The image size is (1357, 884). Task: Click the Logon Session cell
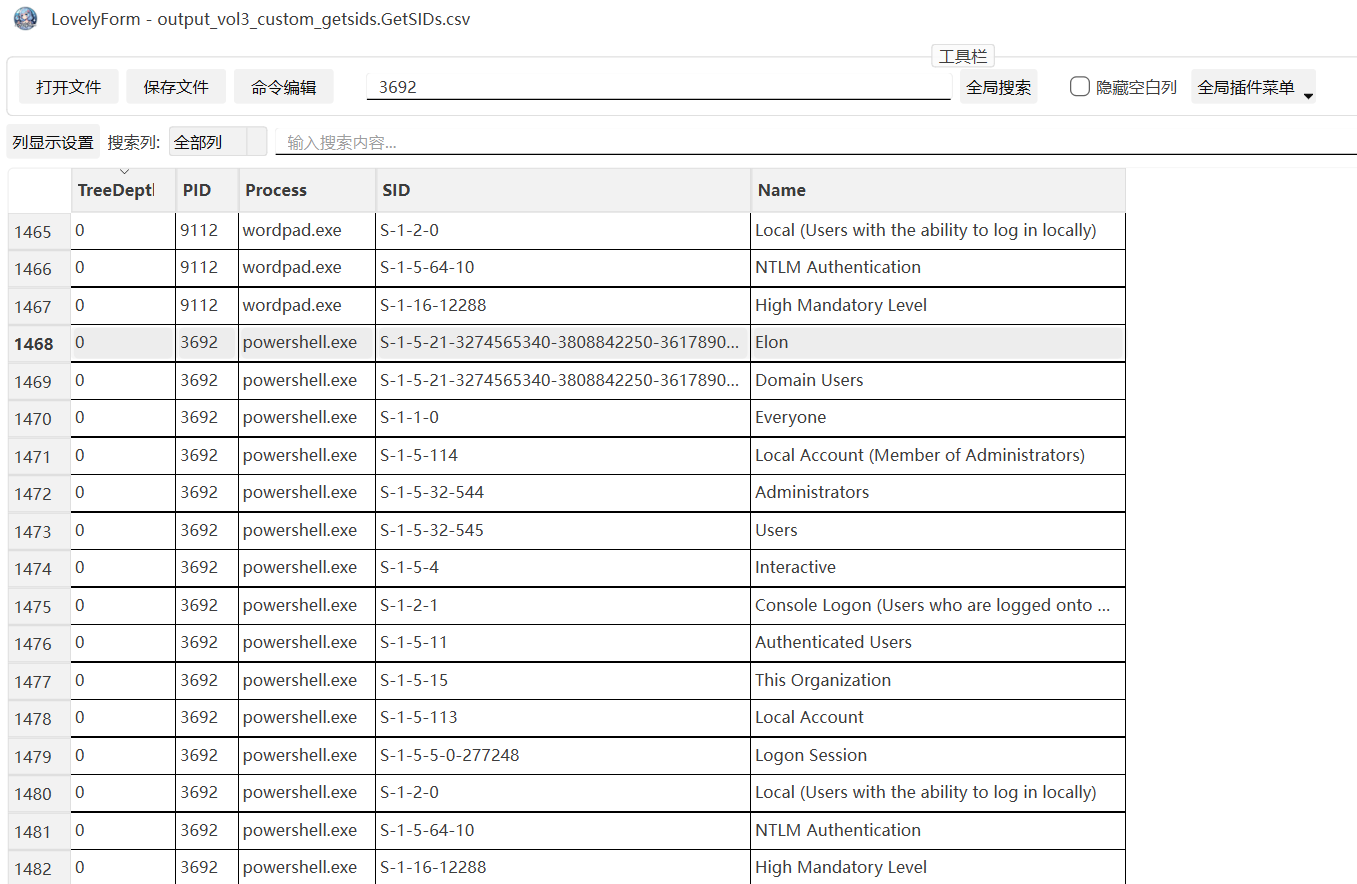click(938, 755)
